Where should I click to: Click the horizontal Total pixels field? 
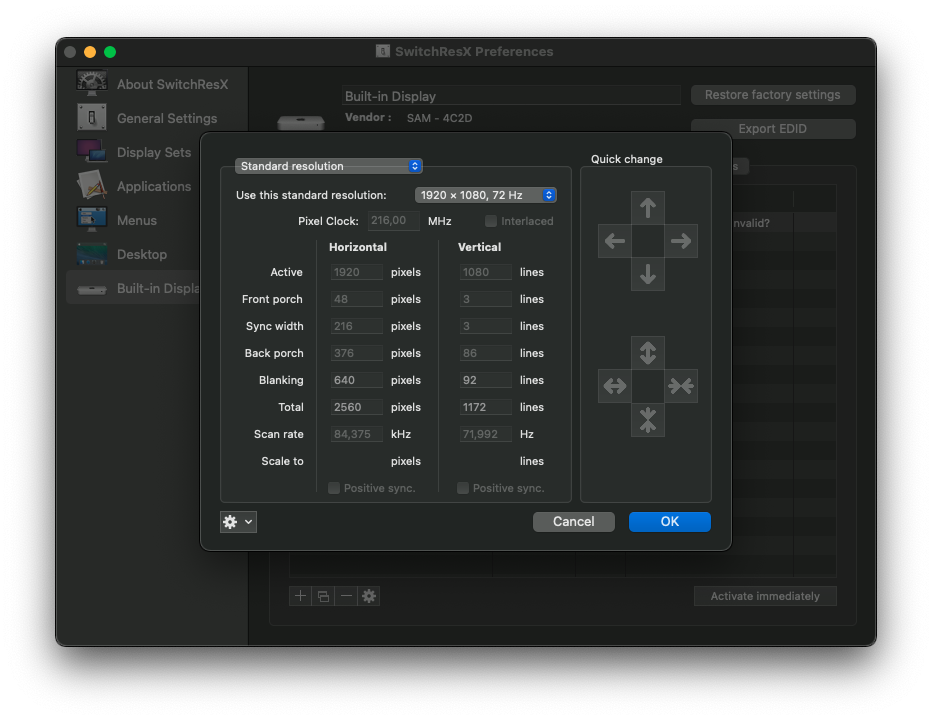click(x=357, y=407)
